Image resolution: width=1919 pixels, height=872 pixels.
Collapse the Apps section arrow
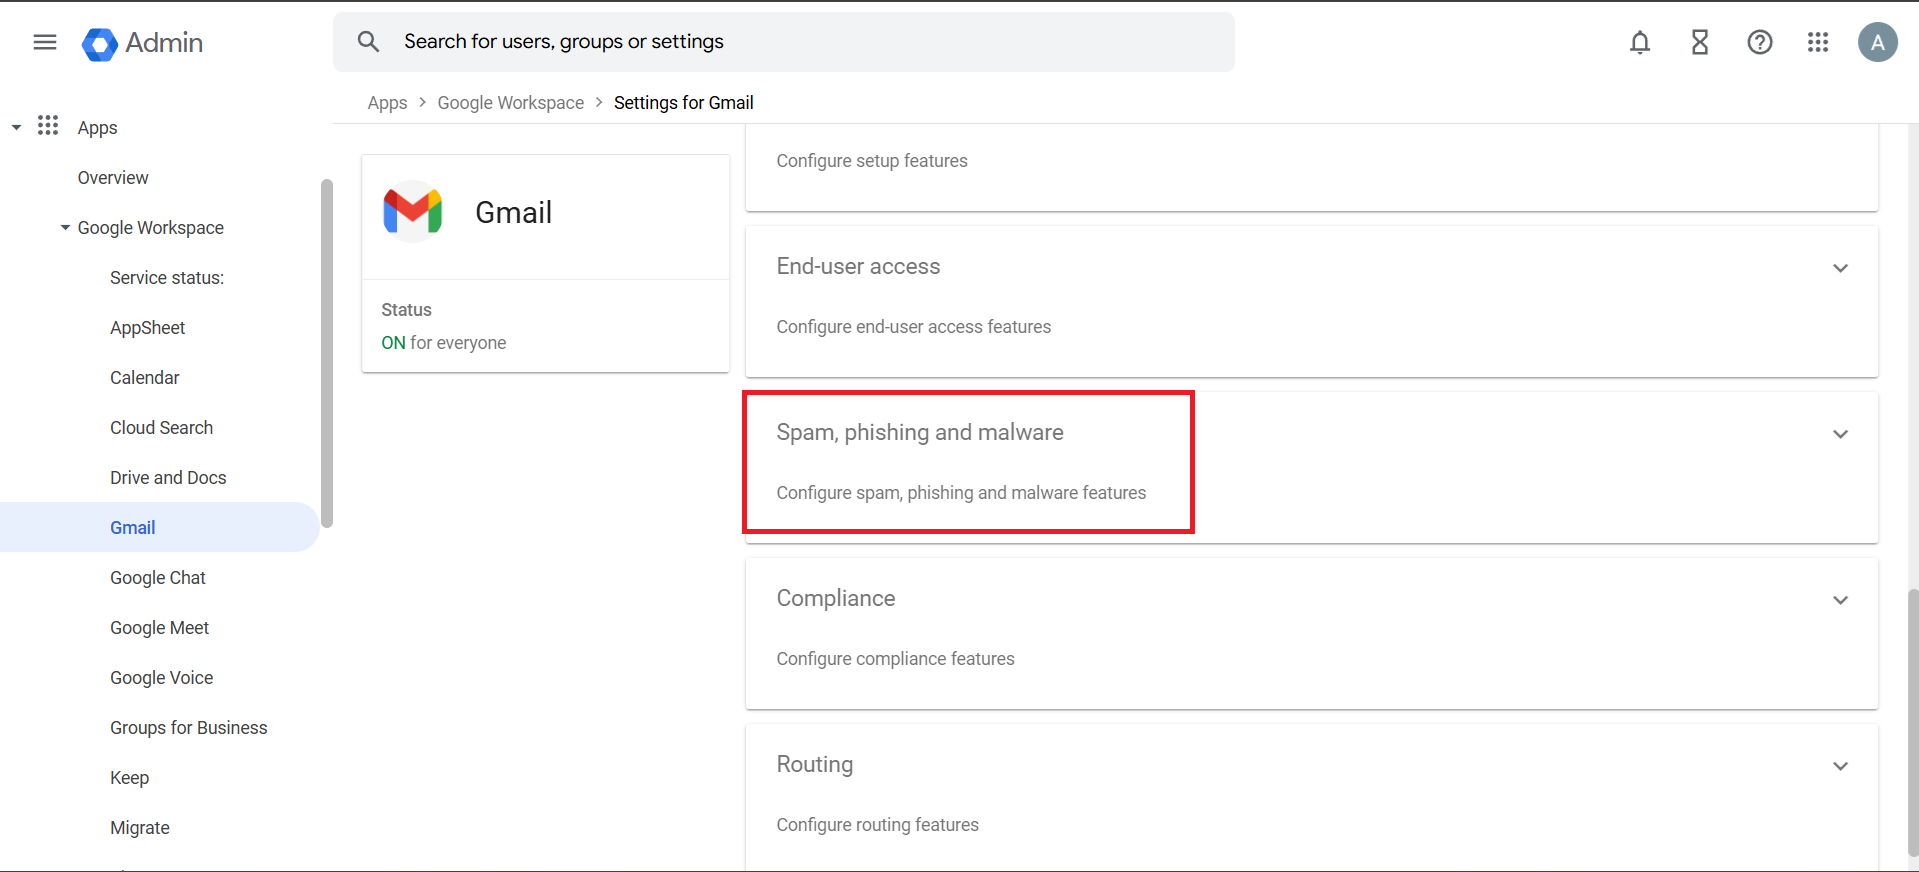16,128
